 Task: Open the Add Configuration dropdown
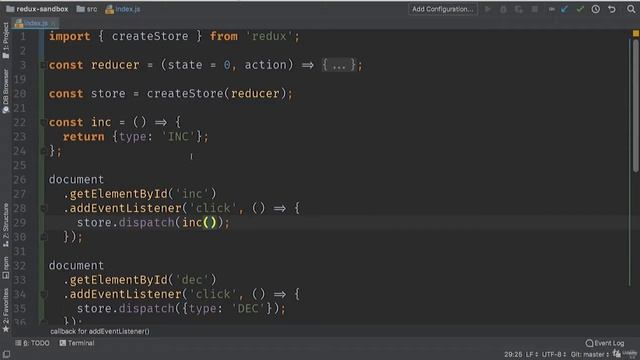(443, 9)
